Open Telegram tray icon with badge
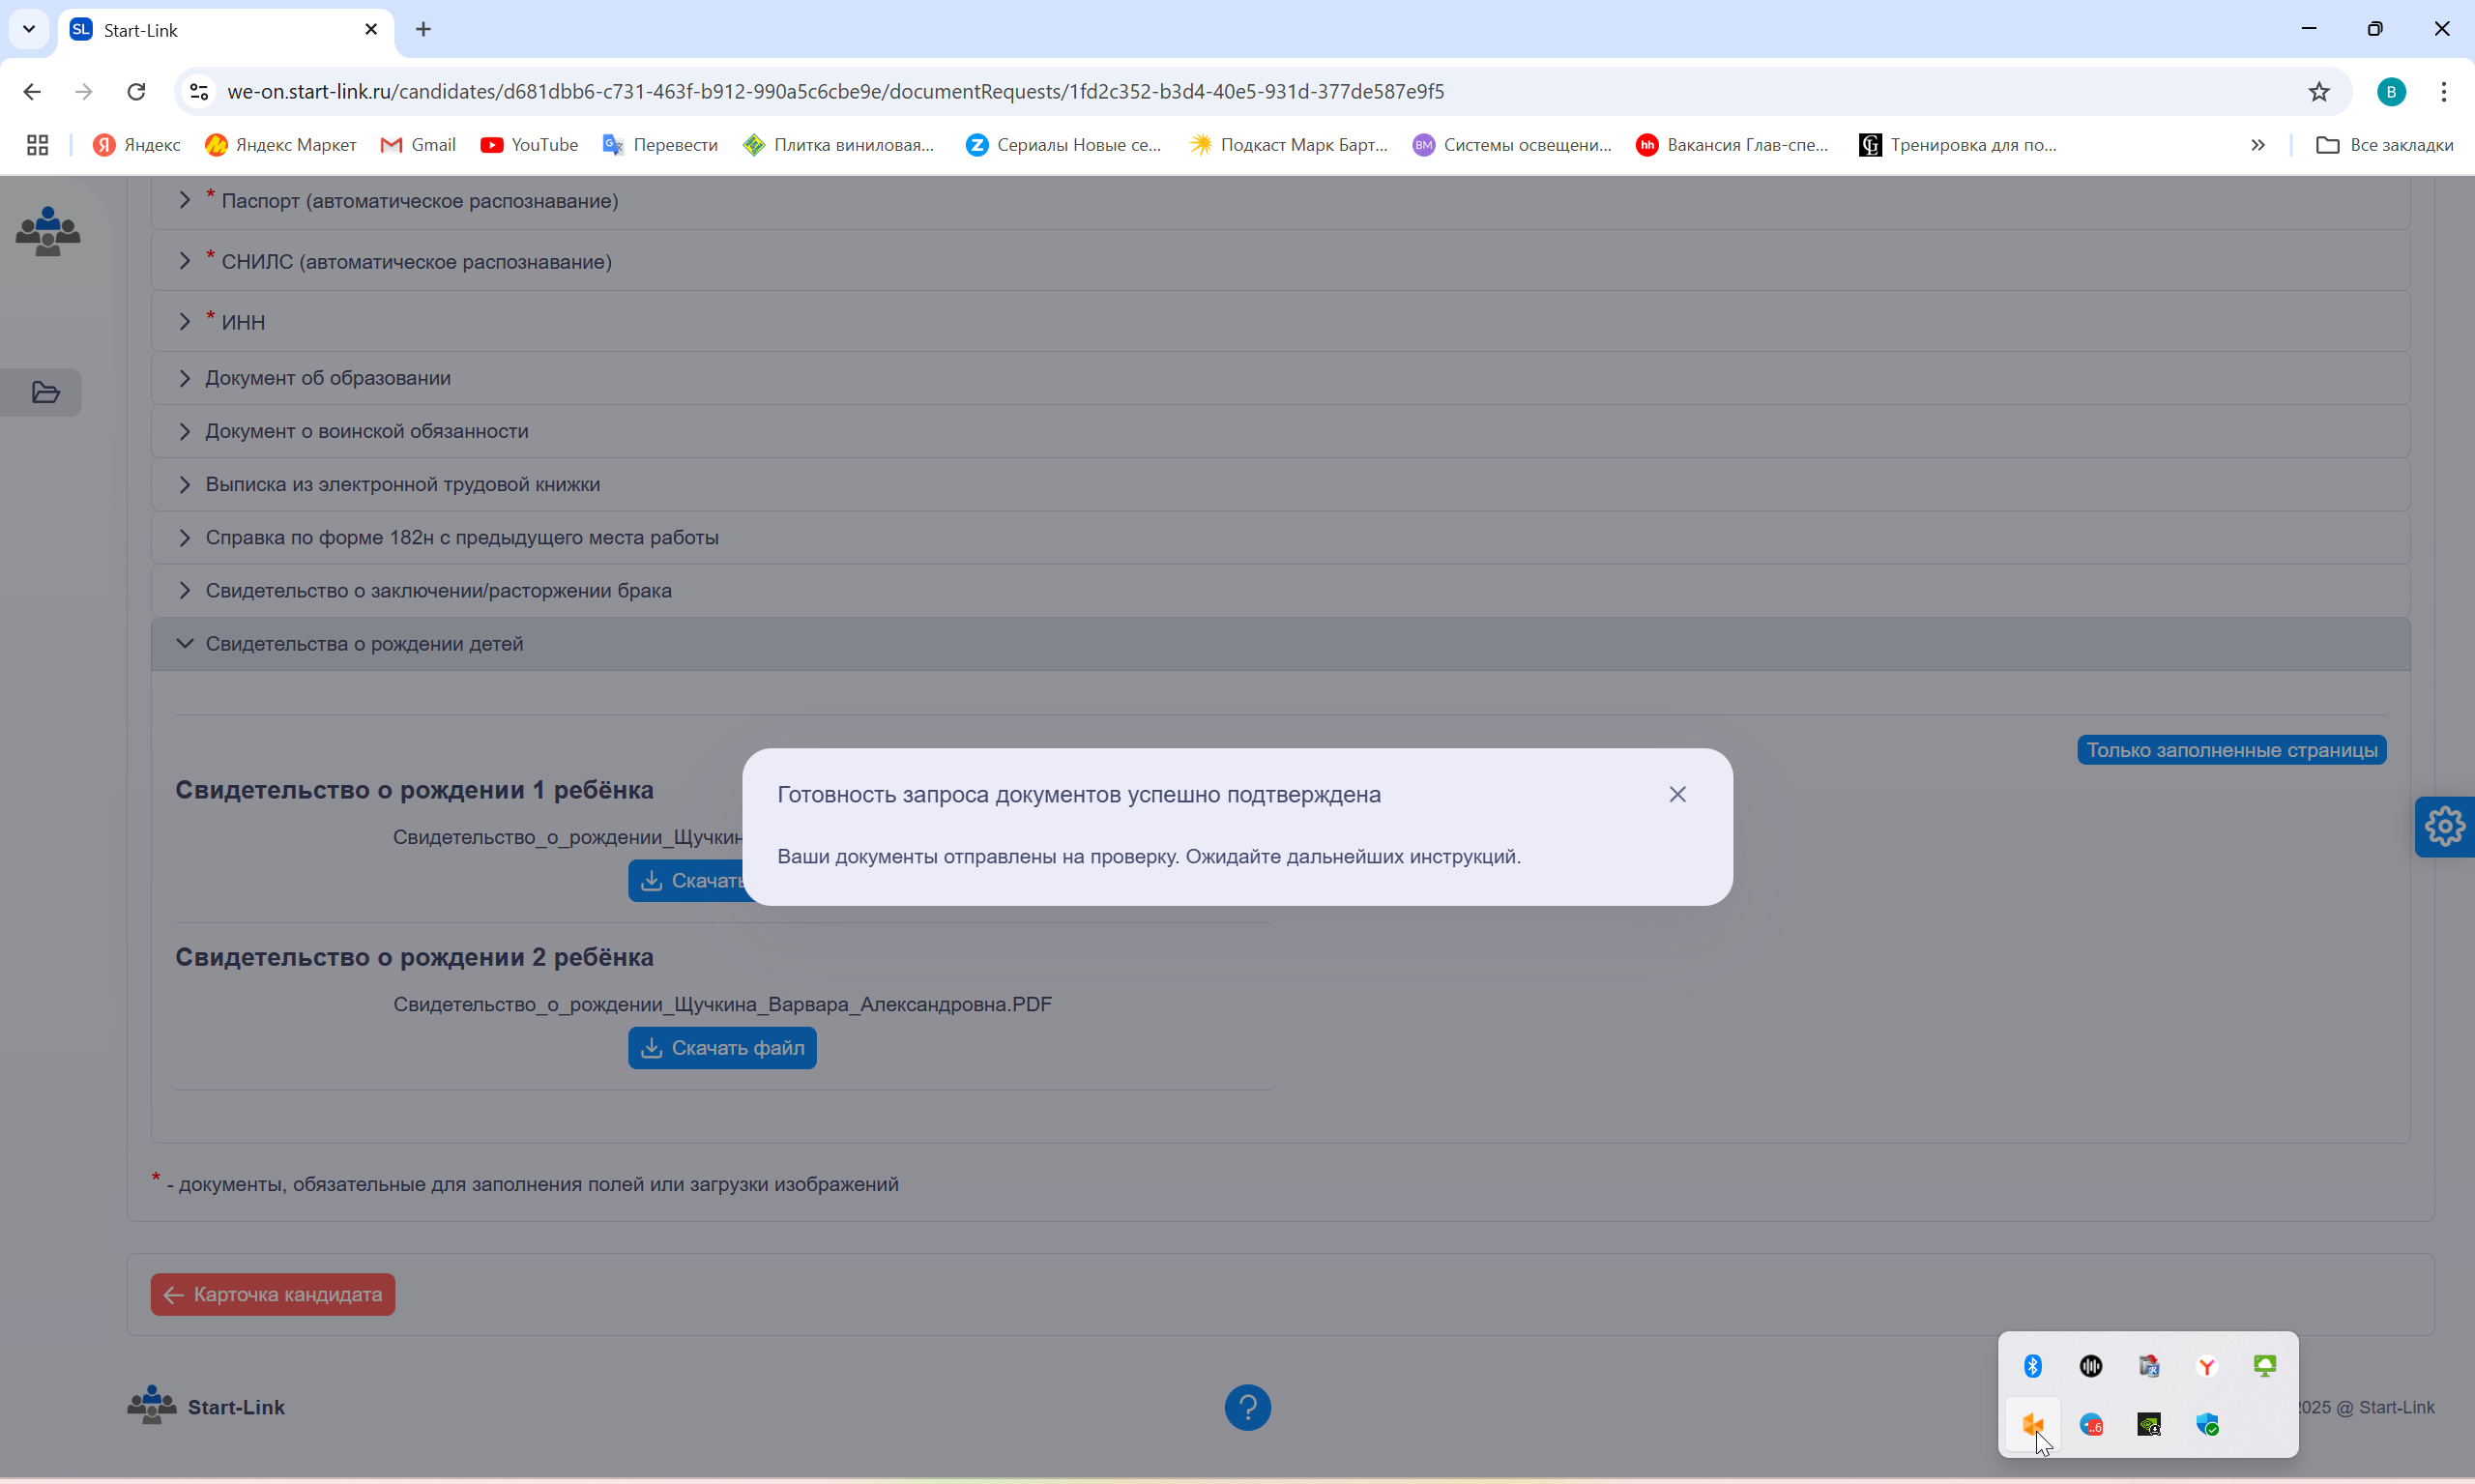Screen dimensions: 2475x1484 (x=2090, y=1423)
